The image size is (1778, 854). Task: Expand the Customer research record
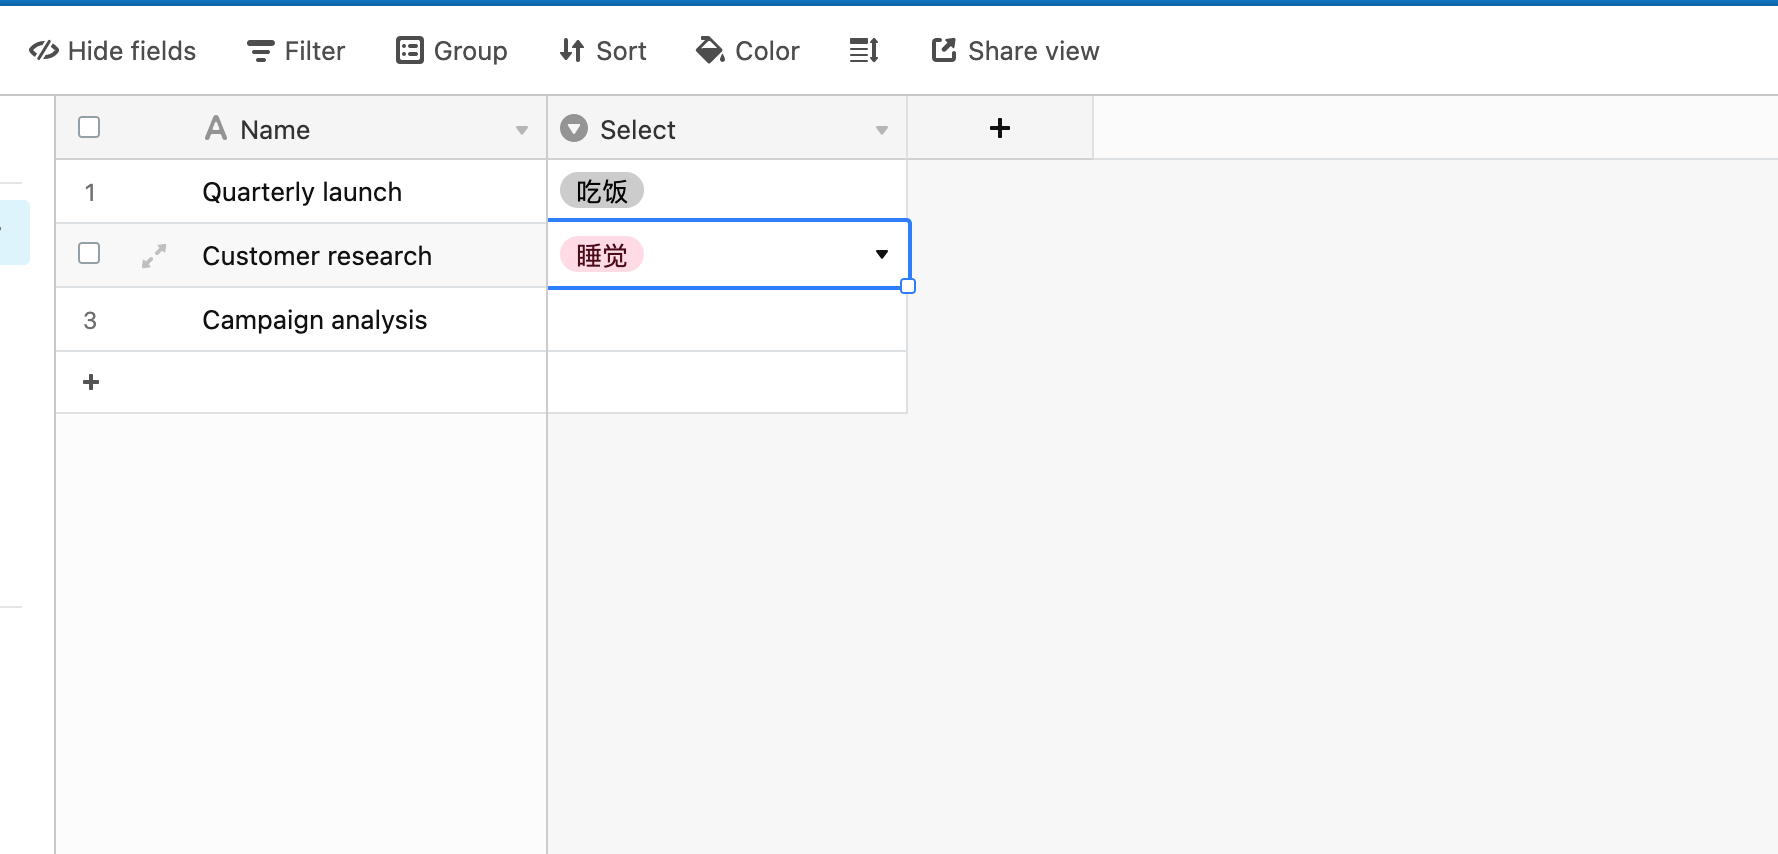coord(154,256)
